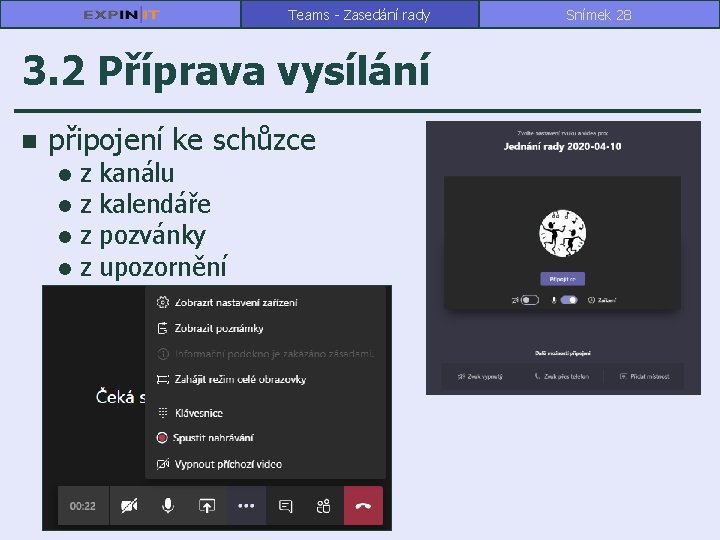Click bullet text z kanálu
The width and height of the screenshot is (720, 540).
click(x=127, y=174)
